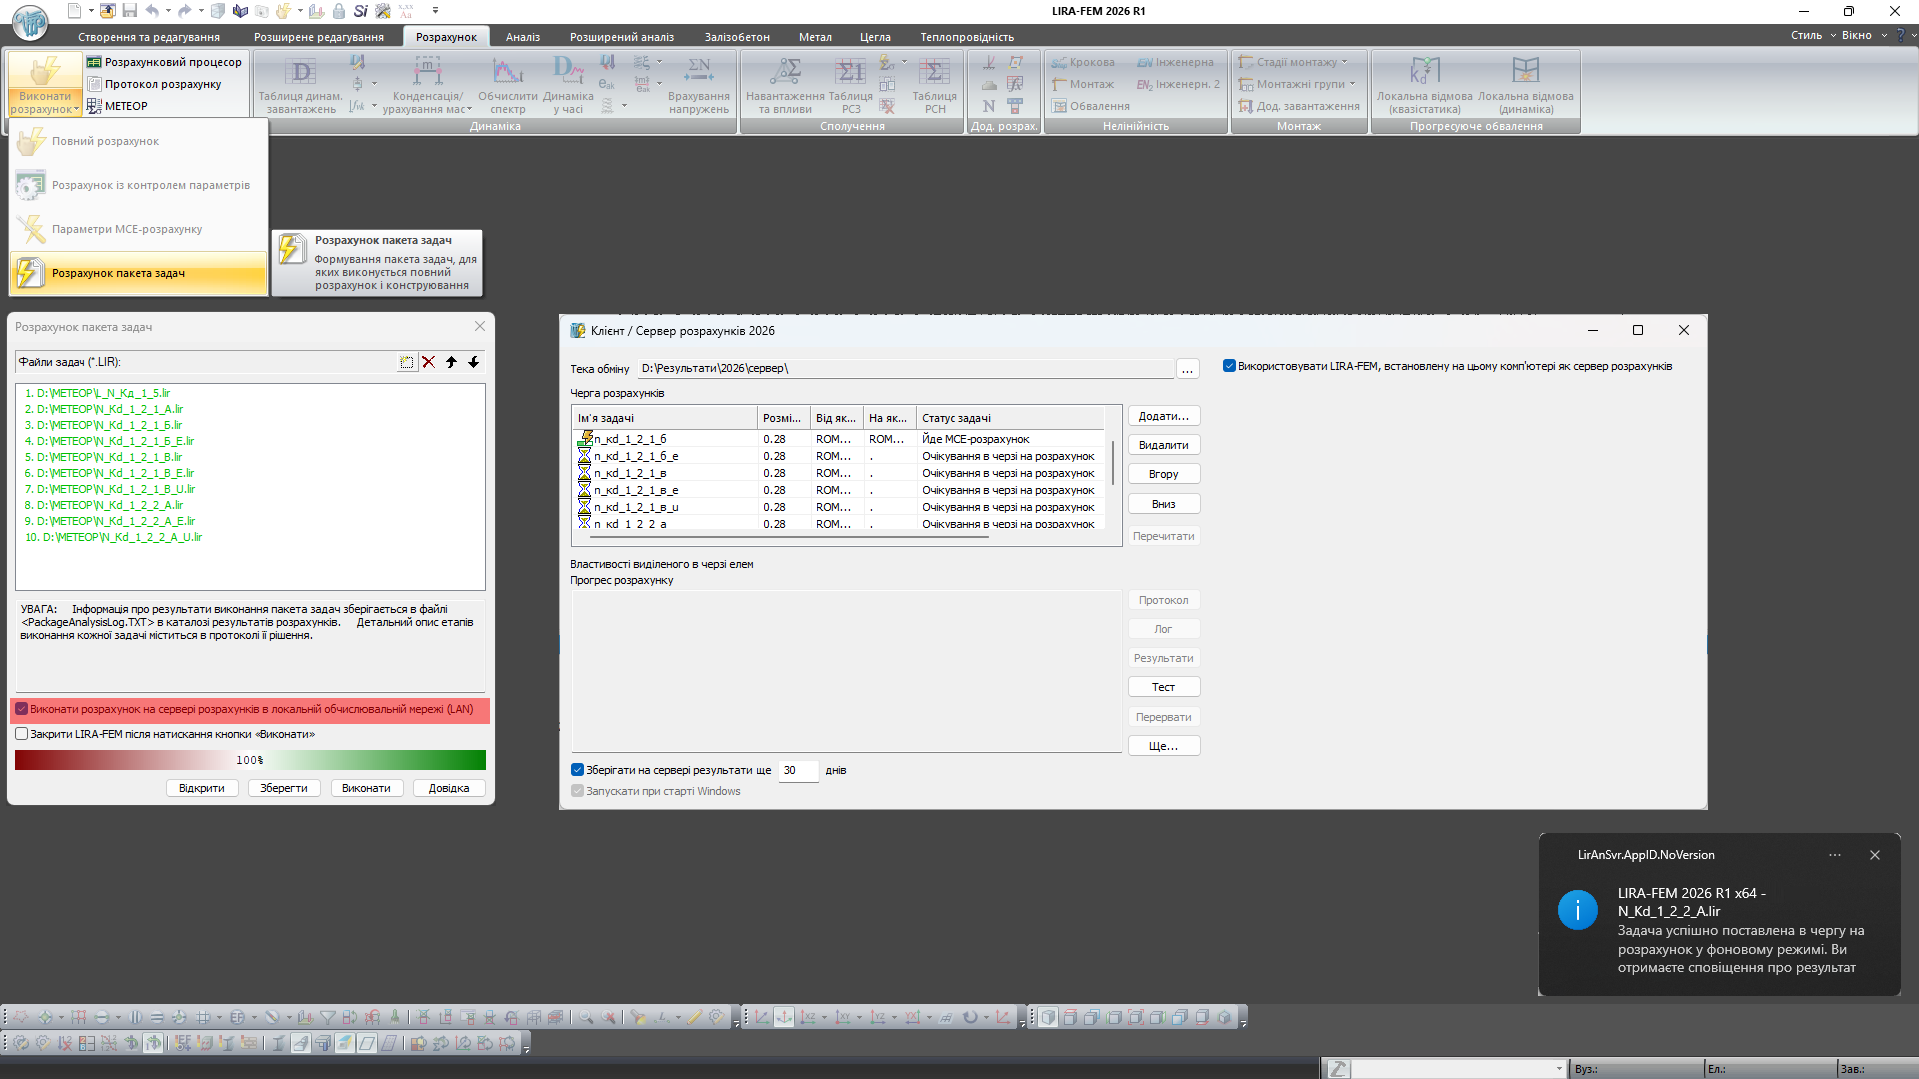Select Повний розрахунок menu entry
The image size is (1919, 1079).
click(105, 141)
